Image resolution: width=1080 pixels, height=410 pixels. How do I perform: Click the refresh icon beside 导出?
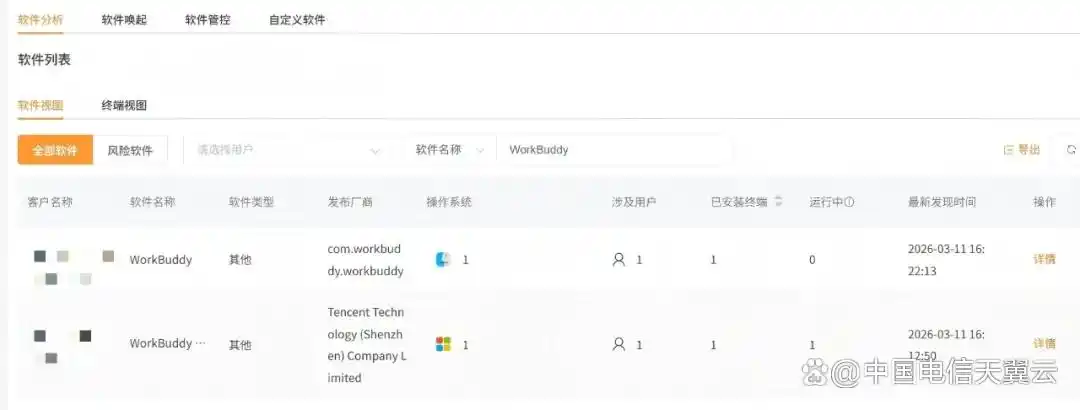pos(1071,150)
